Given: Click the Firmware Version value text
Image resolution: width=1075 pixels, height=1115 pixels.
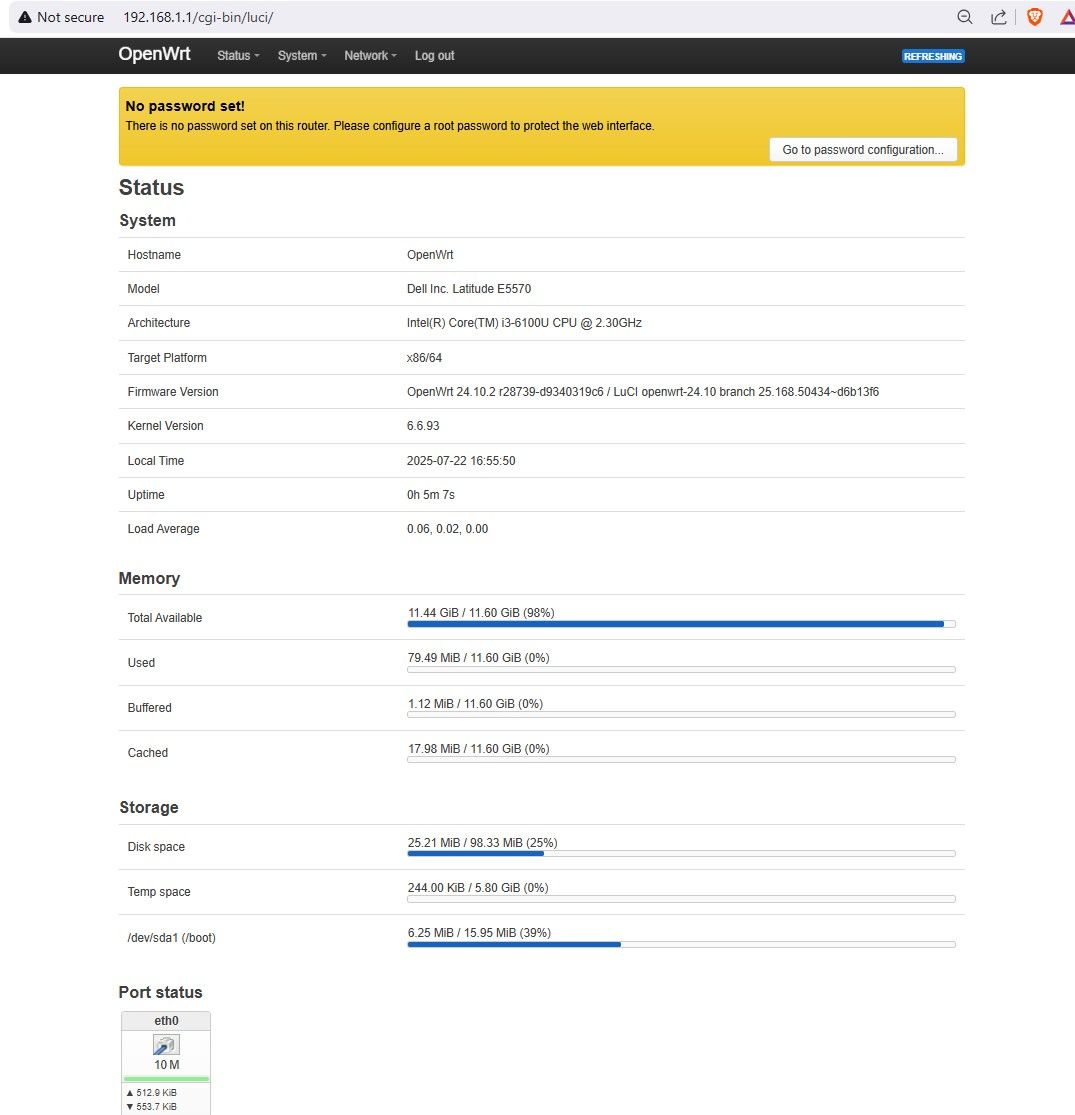Looking at the screenshot, I should [643, 392].
